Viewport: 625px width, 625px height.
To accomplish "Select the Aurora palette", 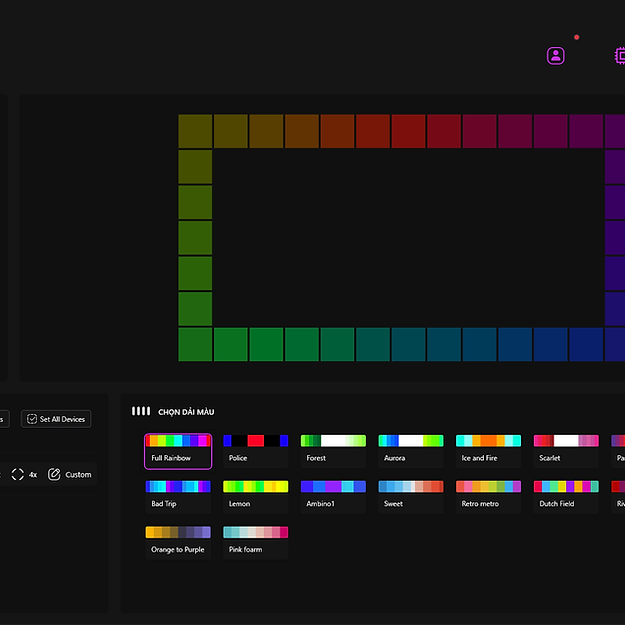I will (x=410, y=451).
